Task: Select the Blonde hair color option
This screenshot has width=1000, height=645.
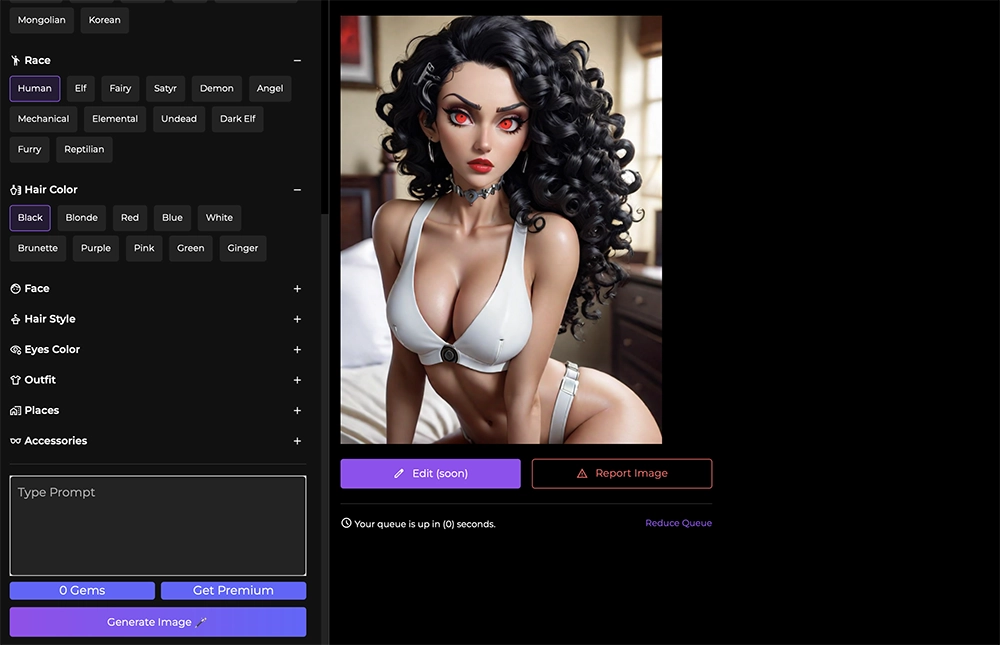Action: 81,217
